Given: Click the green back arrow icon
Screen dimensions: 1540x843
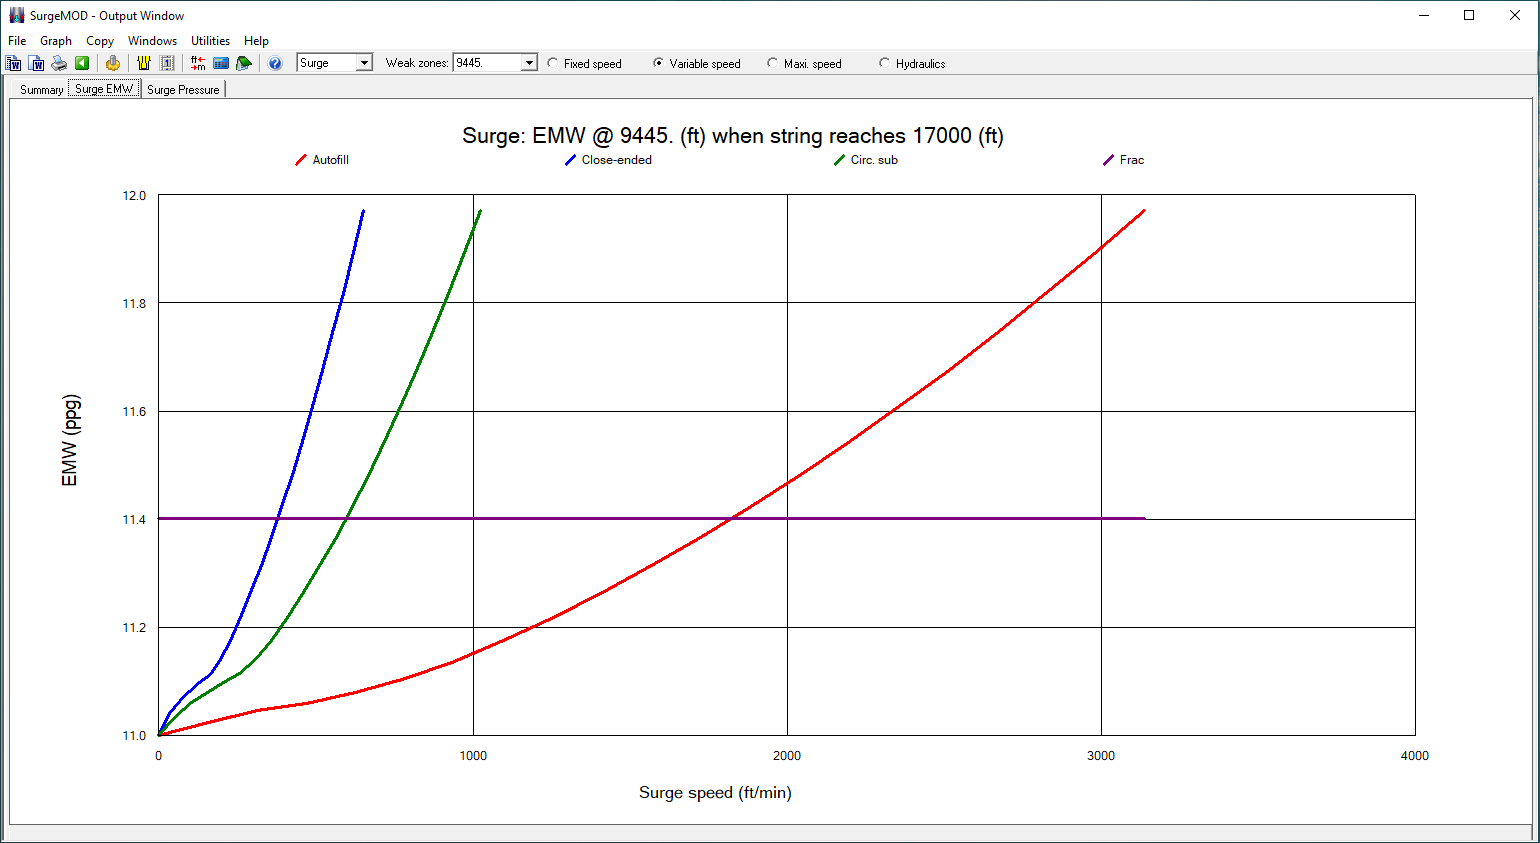Looking at the screenshot, I should 82,63.
